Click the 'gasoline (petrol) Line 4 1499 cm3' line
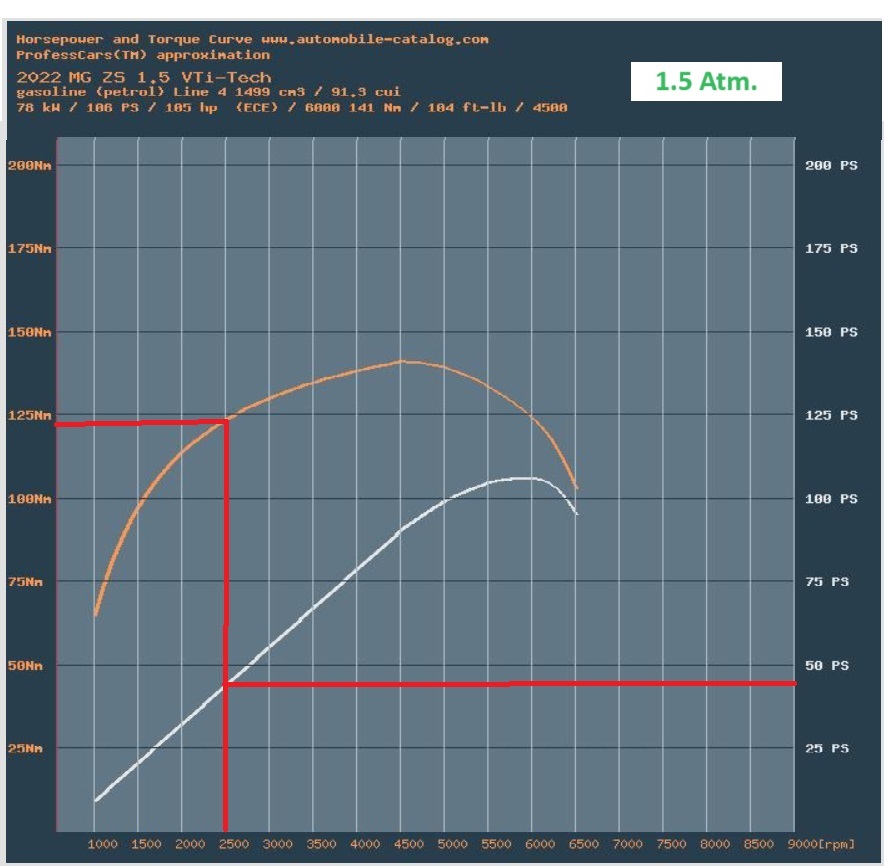This screenshot has height=866, width=884. point(208,91)
